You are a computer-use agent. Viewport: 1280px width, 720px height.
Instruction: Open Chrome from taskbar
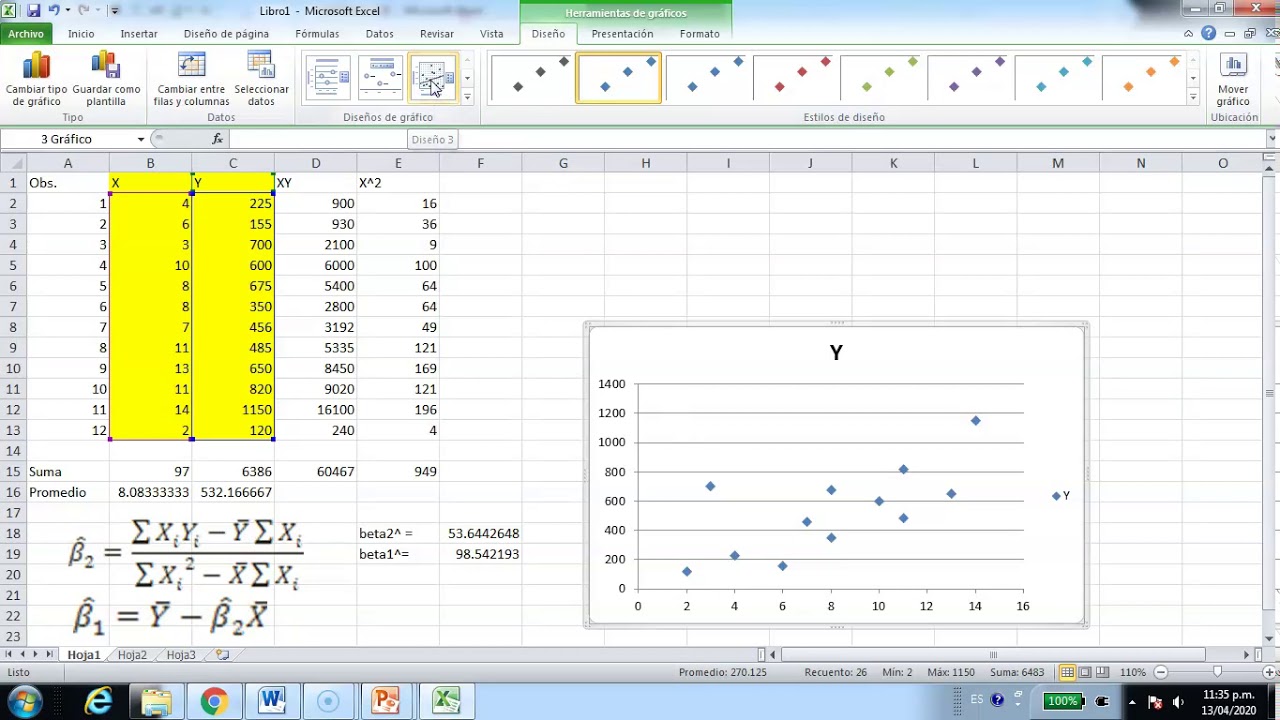coord(213,702)
